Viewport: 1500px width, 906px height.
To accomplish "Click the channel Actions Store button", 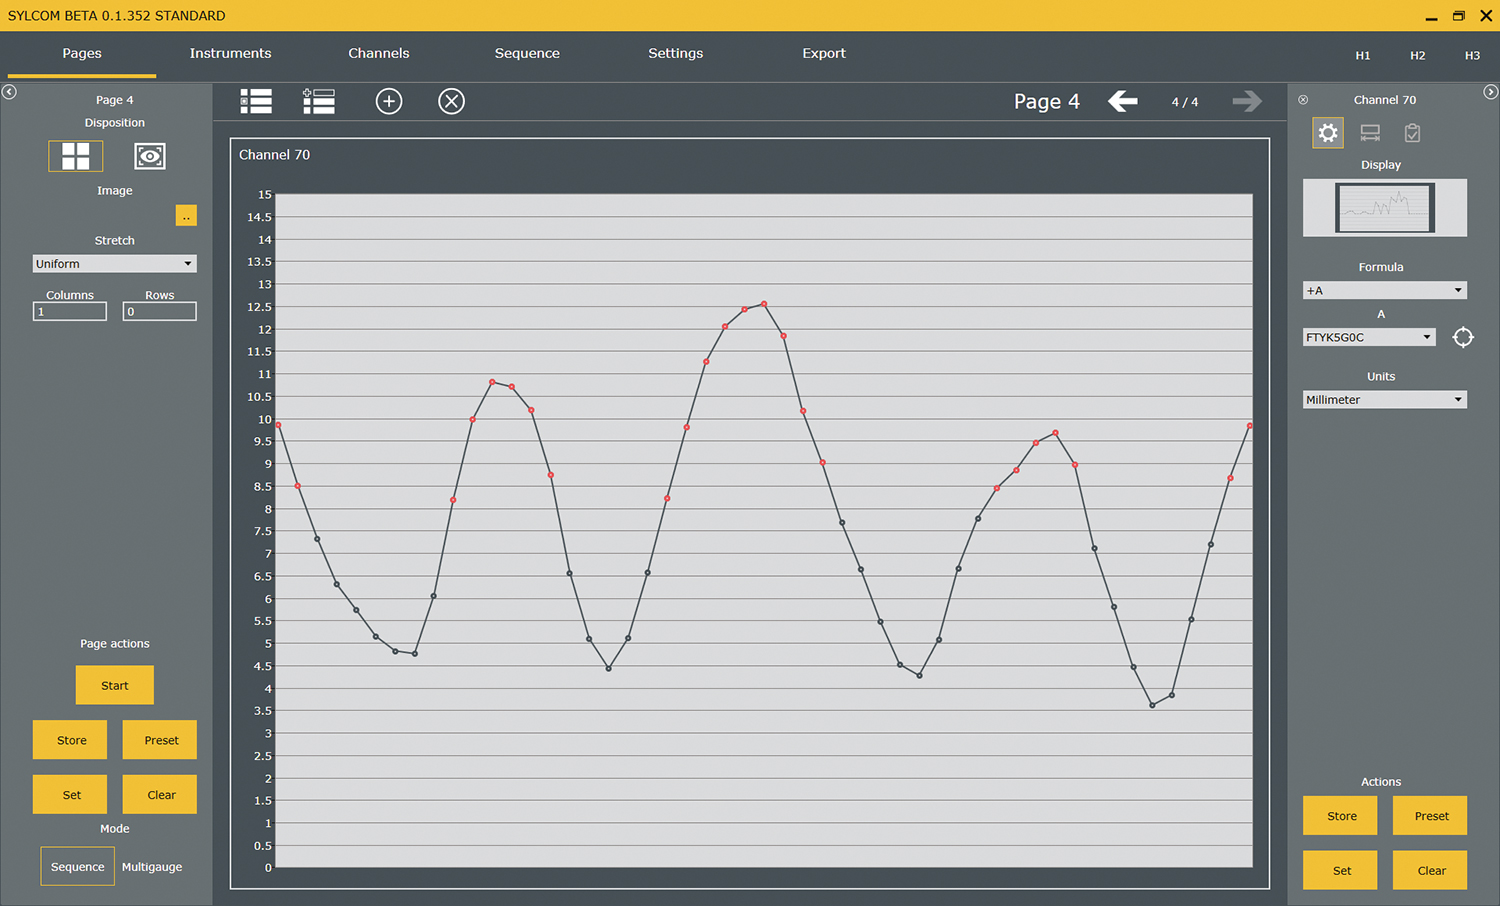I will click(x=1342, y=816).
